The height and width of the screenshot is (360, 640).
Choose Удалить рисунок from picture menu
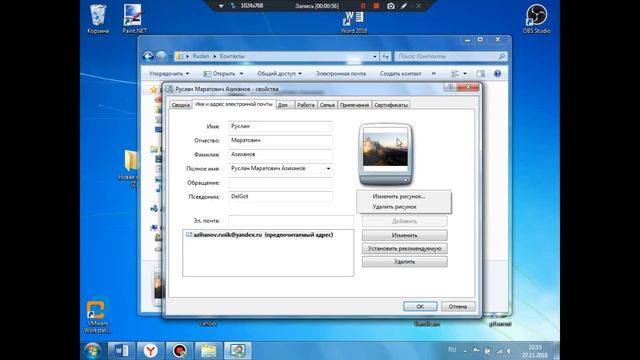point(394,207)
